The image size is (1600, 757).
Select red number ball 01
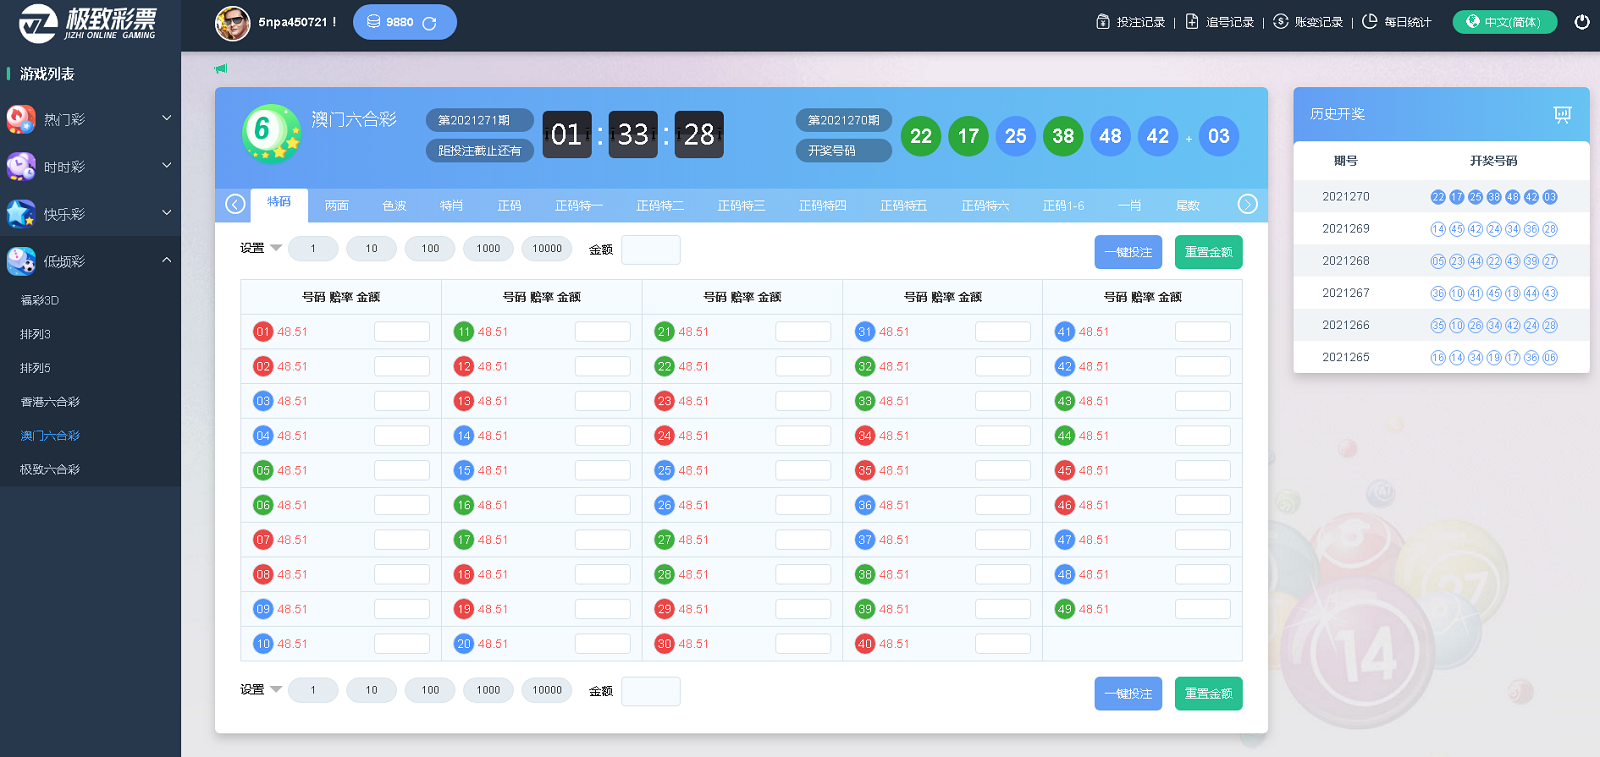pos(263,332)
